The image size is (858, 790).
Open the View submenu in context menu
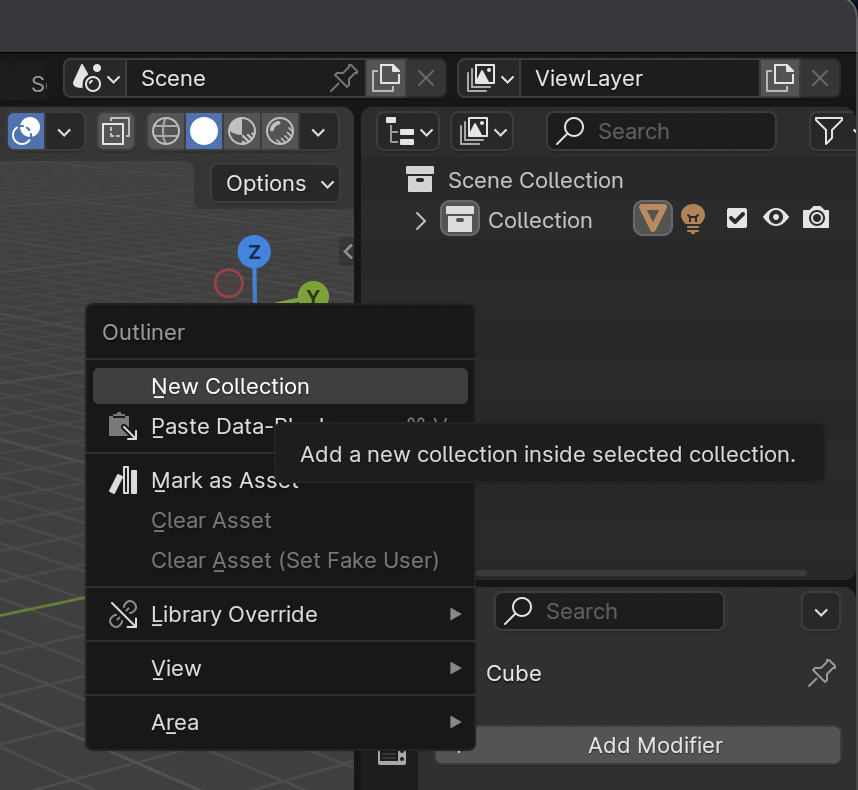pos(280,669)
